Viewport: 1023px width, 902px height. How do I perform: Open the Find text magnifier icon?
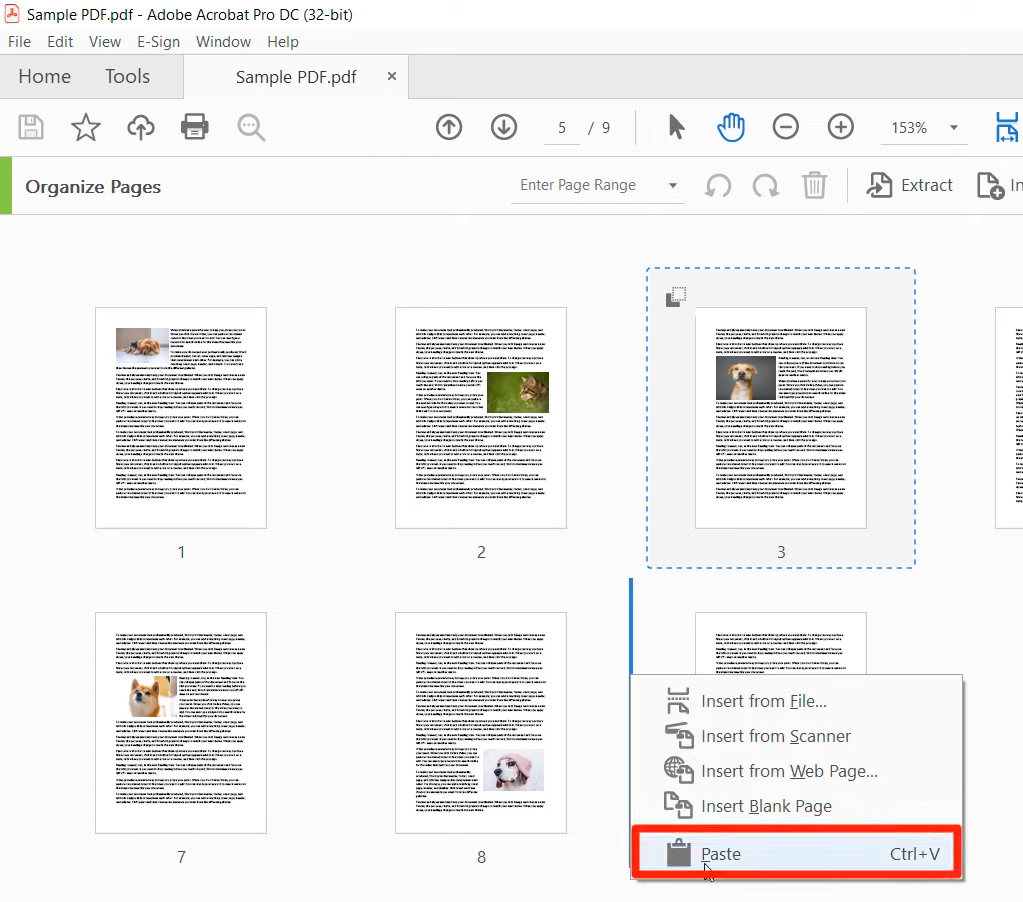(x=251, y=127)
